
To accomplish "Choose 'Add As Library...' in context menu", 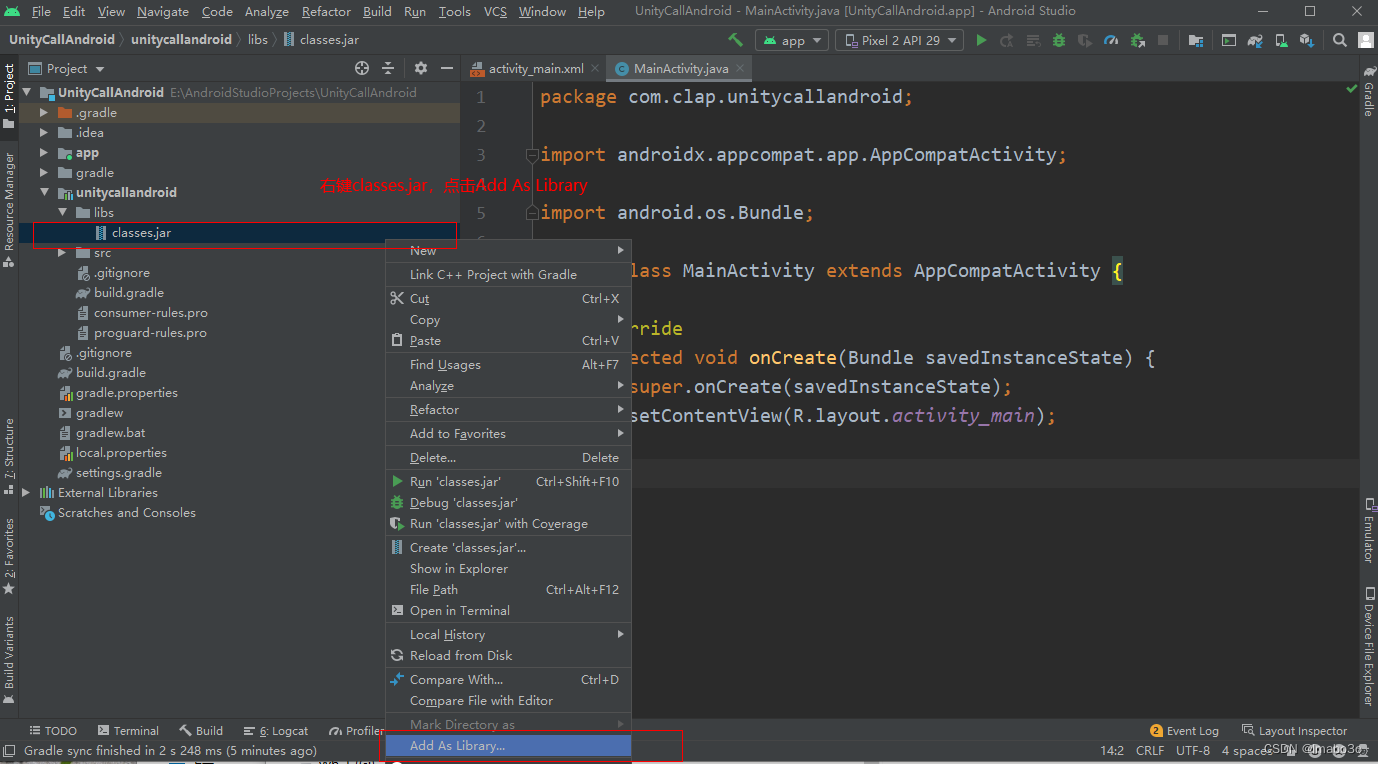I will point(509,746).
